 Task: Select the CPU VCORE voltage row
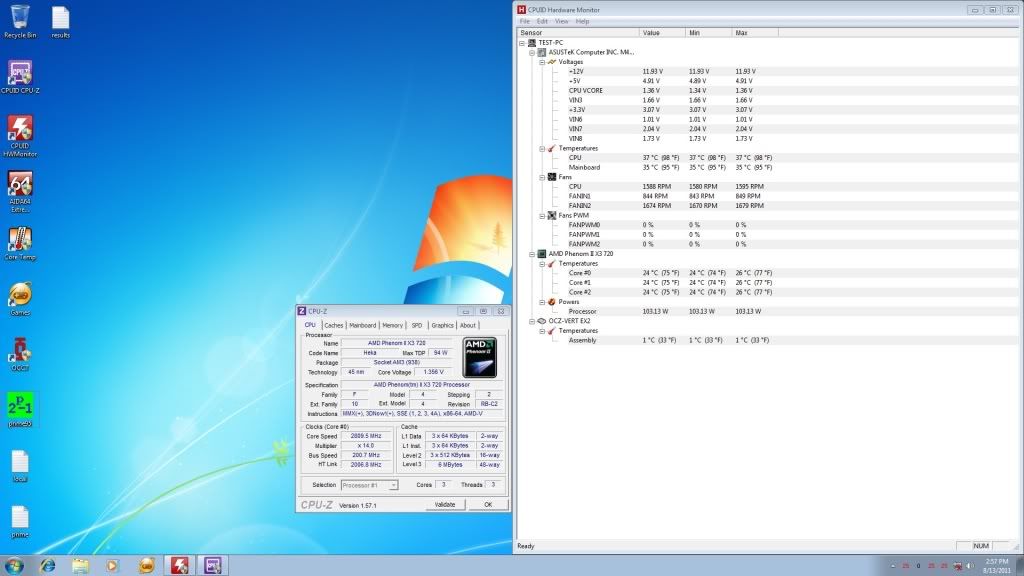pos(767,91)
